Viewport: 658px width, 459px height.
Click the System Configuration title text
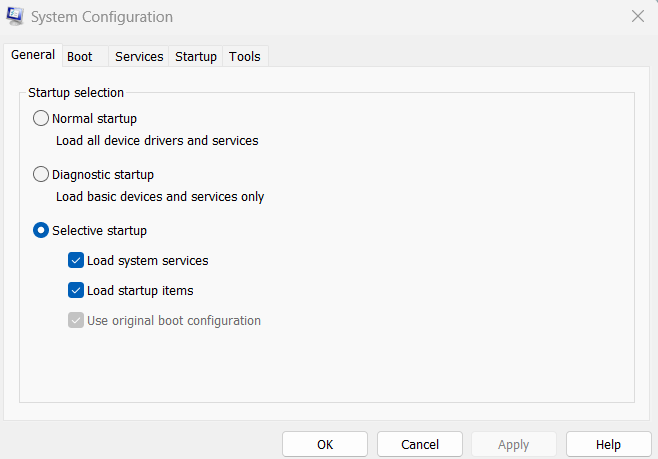coord(102,17)
